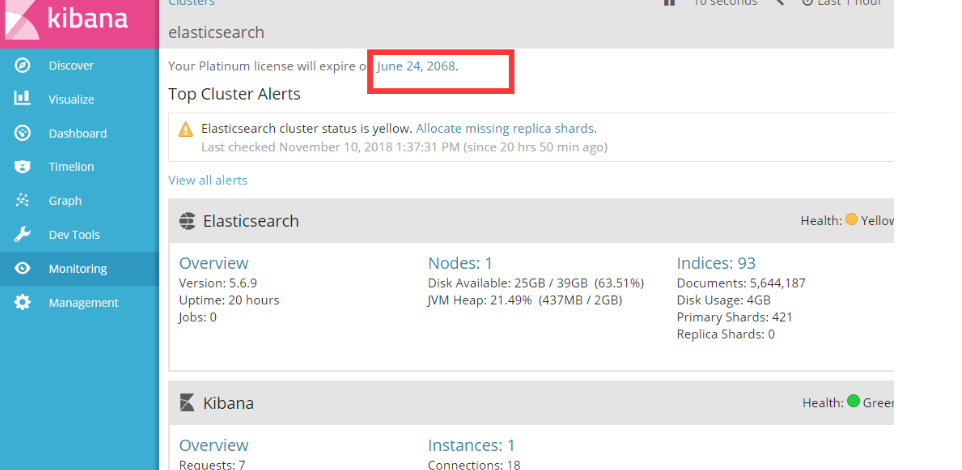Screen dimensions: 962x470
Task: Click the Discover compass icon
Action: tap(22, 66)
